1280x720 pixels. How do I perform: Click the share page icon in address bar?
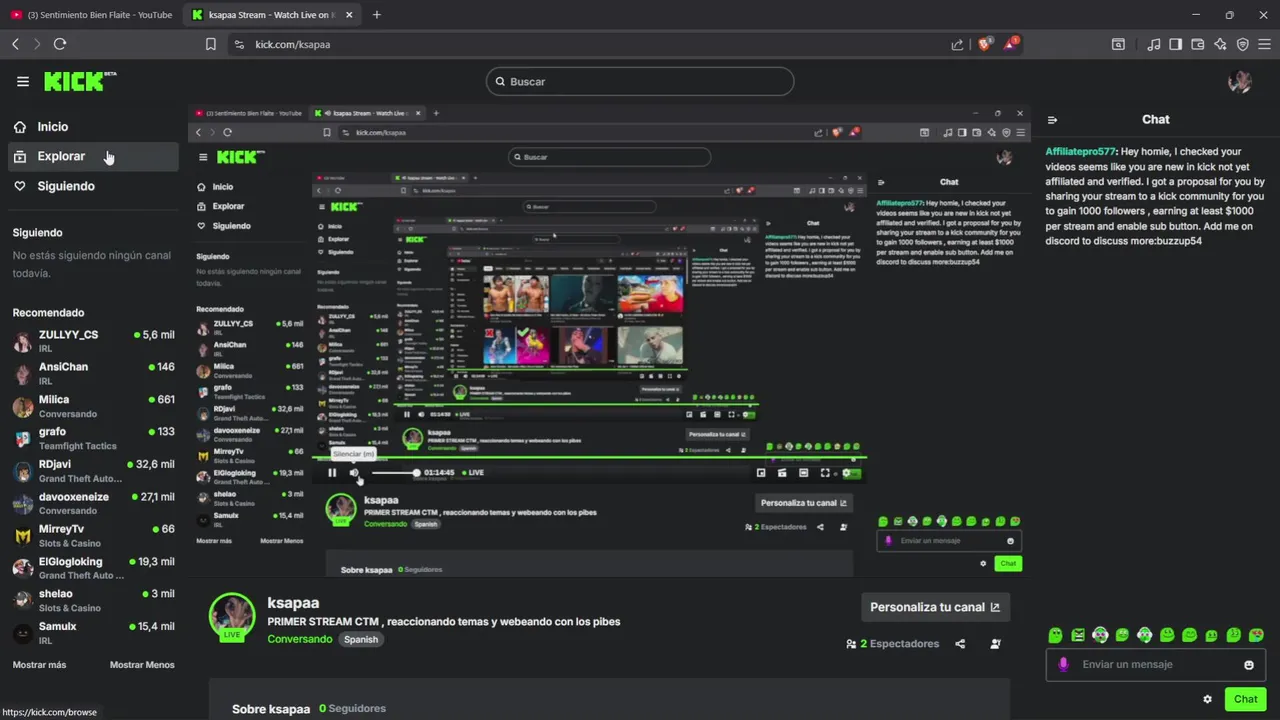pyautogui.click(x=957, y=44)
